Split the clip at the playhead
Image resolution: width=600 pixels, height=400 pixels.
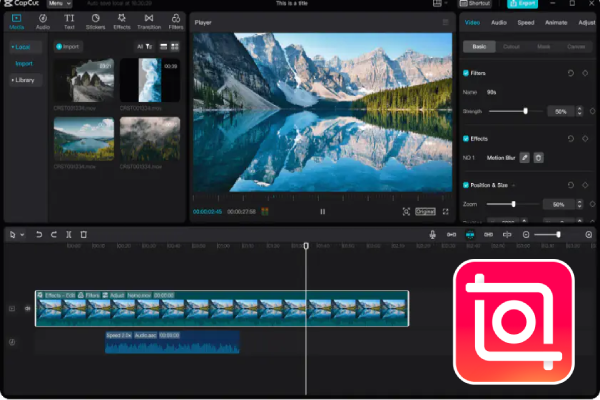[68, 234]
